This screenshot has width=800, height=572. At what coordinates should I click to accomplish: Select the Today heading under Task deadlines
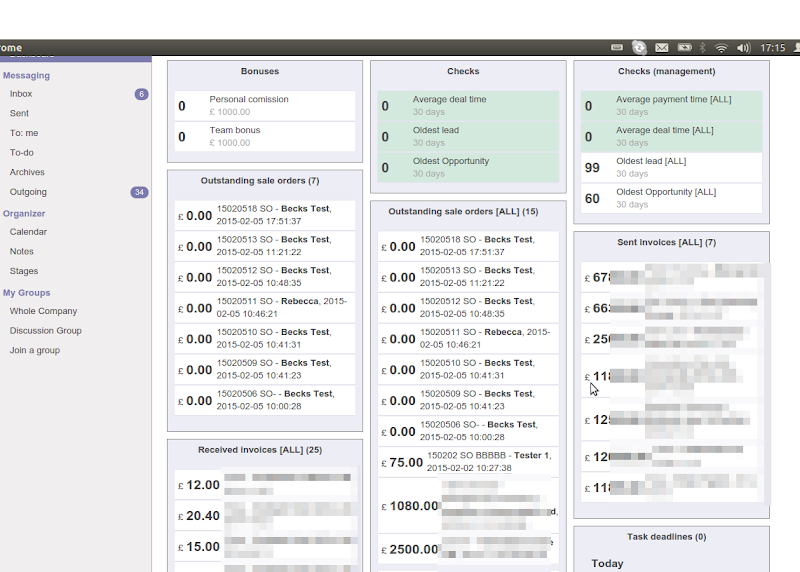point(607,563)
